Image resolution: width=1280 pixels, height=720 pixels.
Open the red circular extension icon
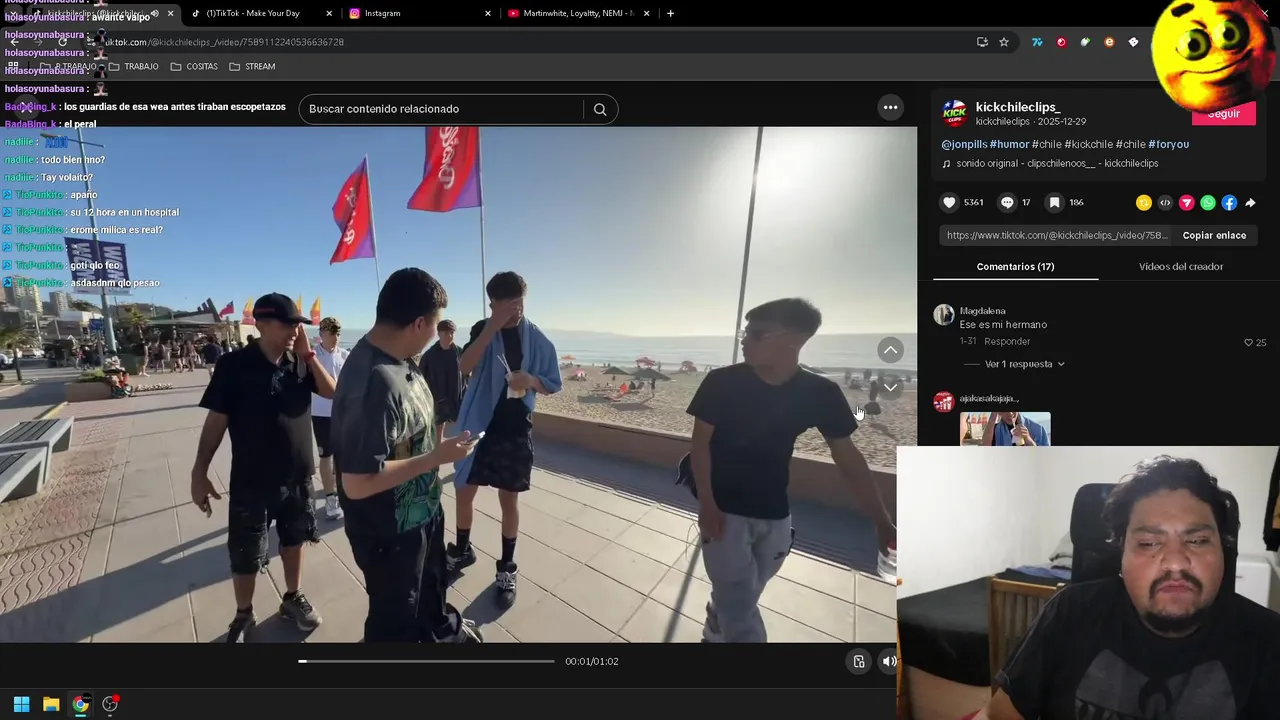[1061, 42]
